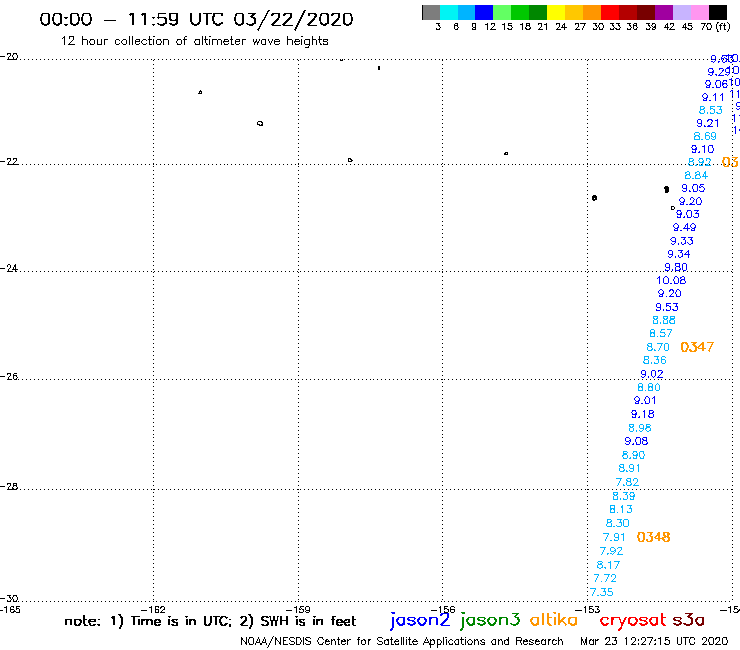Click the '9.03' wave height value
The height and width of the screenshot is (650, 740).
(688, 214)
